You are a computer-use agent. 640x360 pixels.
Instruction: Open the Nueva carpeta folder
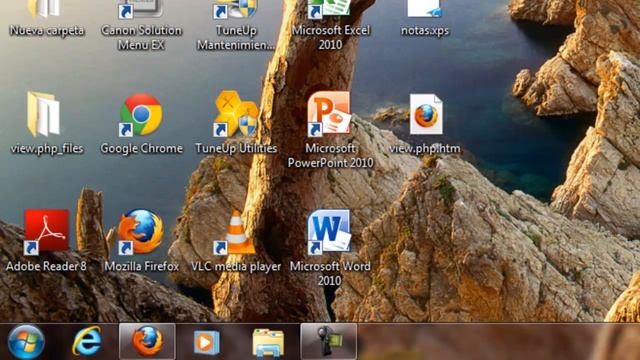pyautogui.click(x=44, y=9)
